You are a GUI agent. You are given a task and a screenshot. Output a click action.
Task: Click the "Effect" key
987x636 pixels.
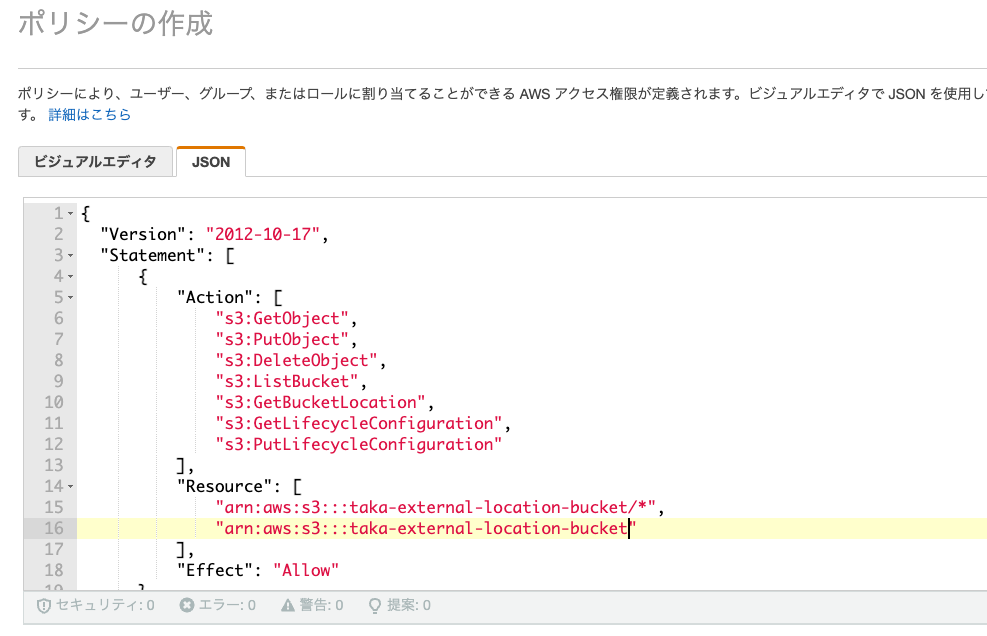point(215,571)
